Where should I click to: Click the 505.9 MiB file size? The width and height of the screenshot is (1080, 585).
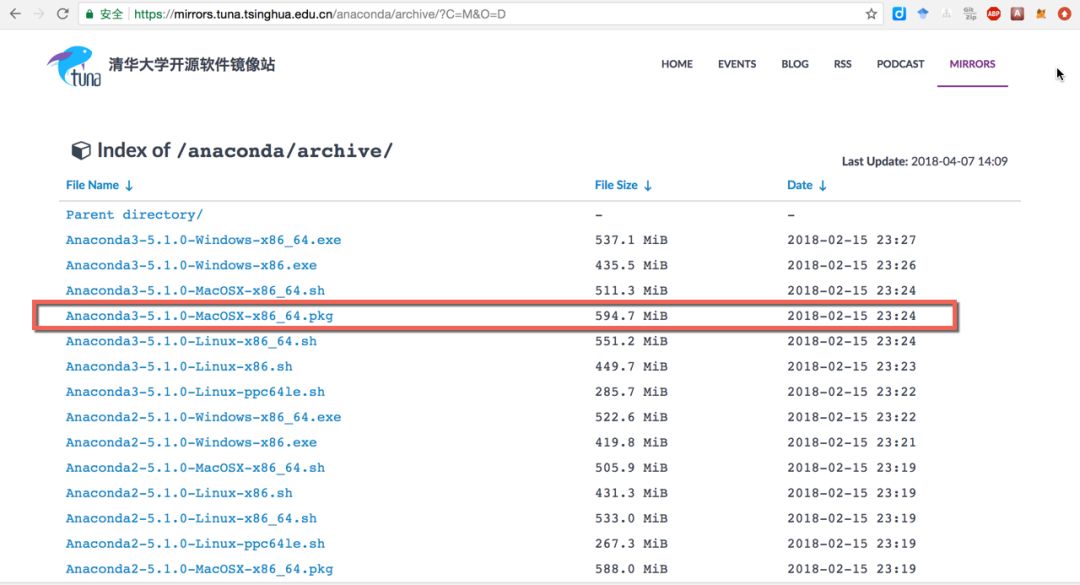tap(631, 468)
